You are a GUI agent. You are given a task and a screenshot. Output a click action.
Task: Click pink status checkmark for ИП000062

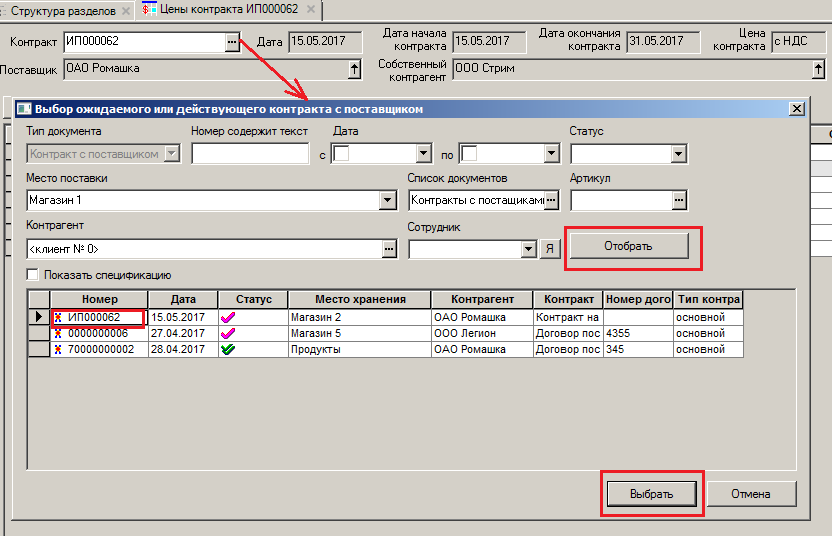coord(228,317)
